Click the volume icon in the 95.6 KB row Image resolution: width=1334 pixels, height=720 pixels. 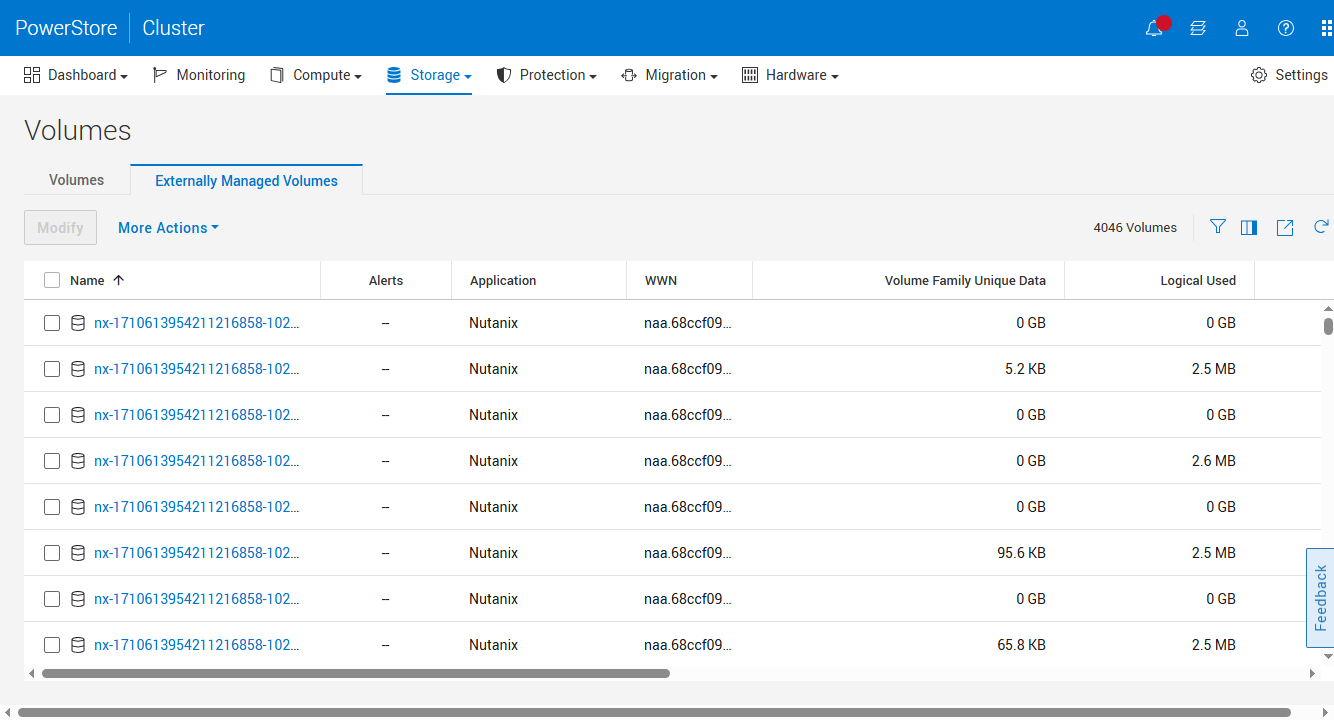click(x=78, y=553)
